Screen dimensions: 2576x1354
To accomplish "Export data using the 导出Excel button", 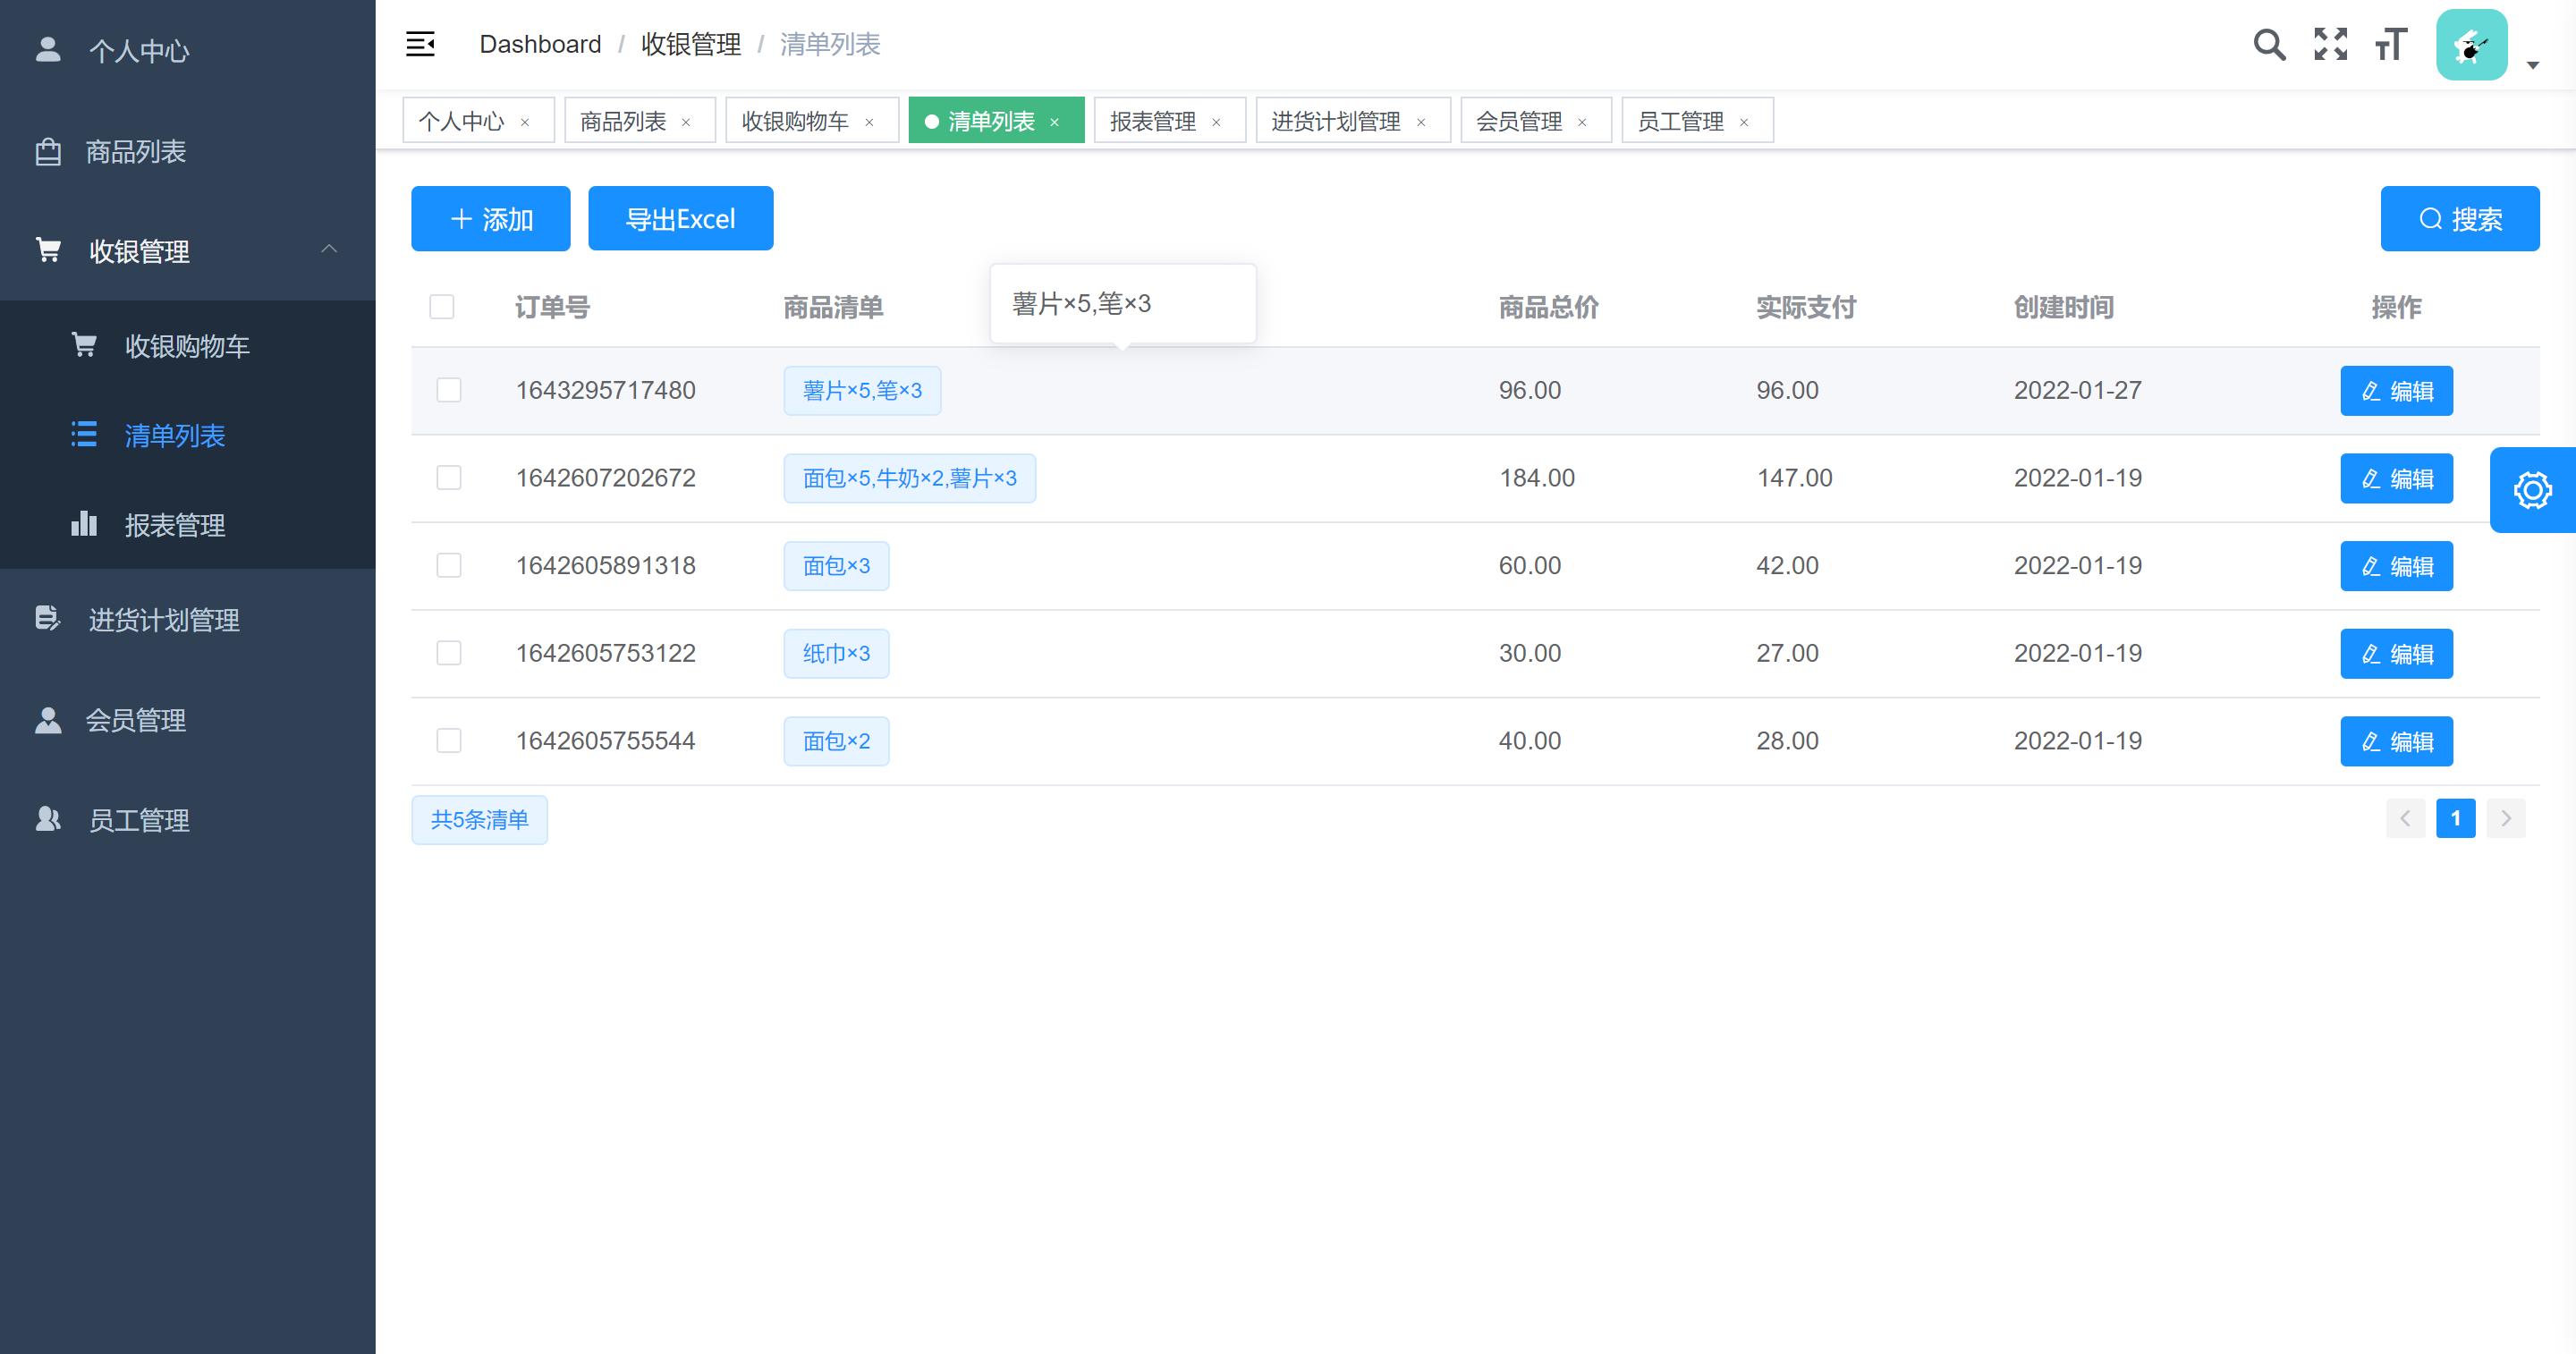I will pos(680,218).
